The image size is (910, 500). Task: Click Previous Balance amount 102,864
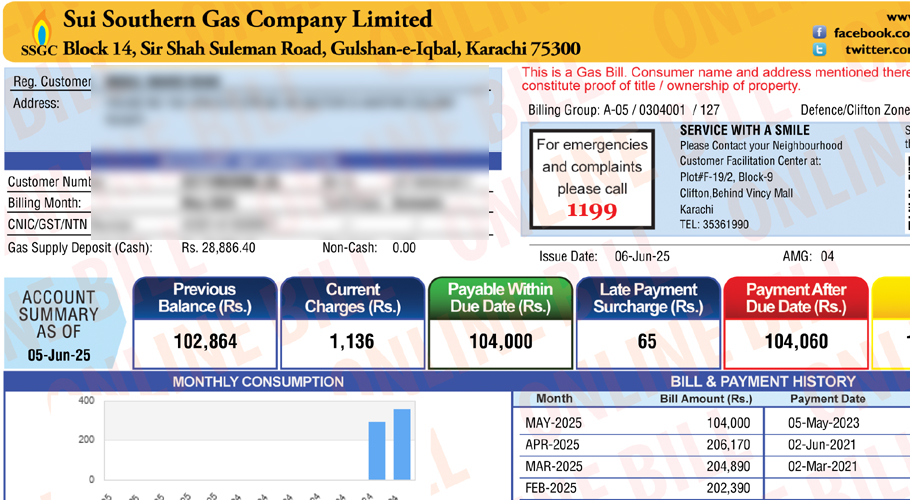[205, 342]
